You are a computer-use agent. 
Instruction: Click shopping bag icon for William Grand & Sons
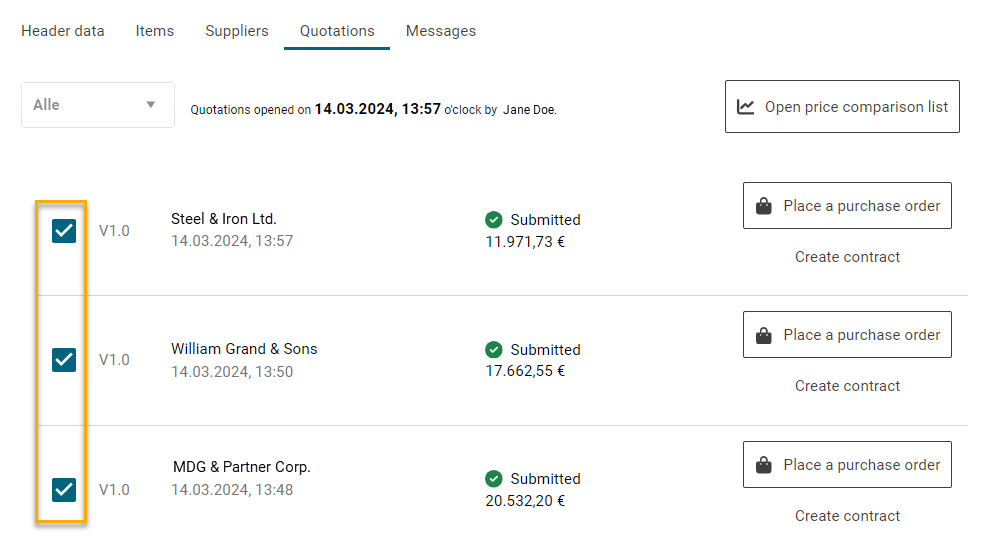coord(764,336)
